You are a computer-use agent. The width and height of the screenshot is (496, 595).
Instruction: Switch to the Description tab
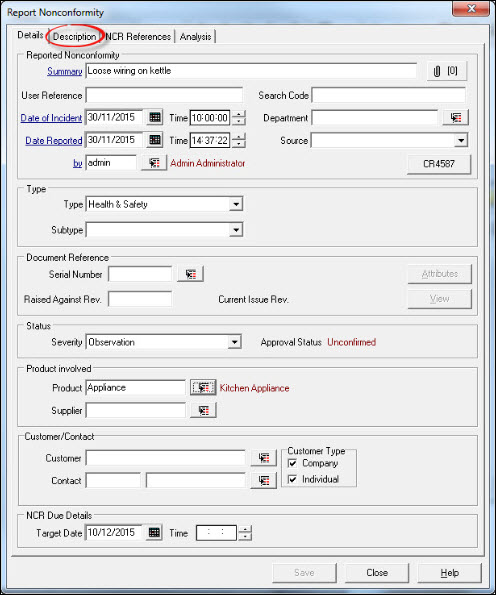74,36
